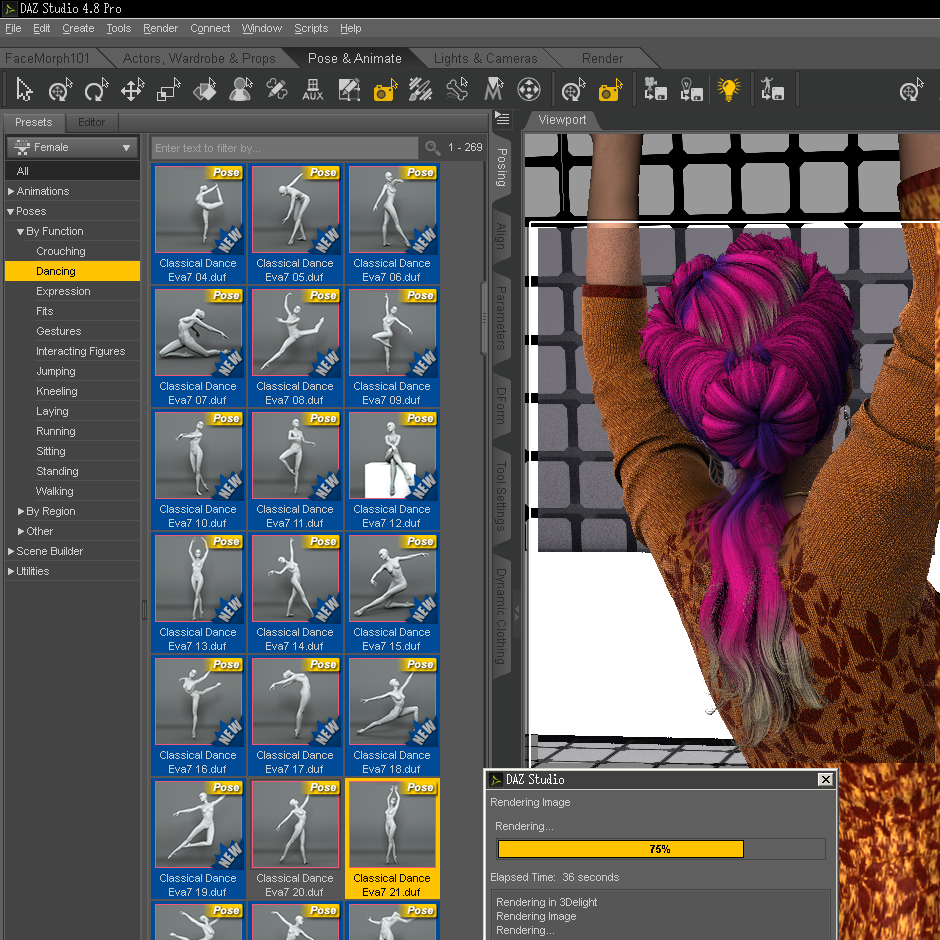This screenshot has width=940, height=940.
Task: Open the Render menu
Action: pos(160,28)
